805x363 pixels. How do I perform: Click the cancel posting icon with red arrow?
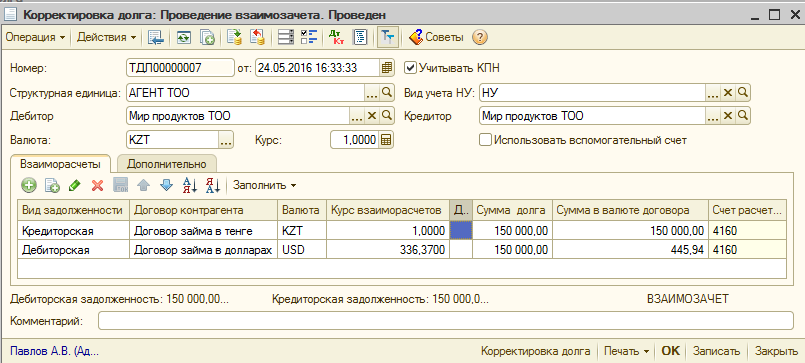pos(257,37)
